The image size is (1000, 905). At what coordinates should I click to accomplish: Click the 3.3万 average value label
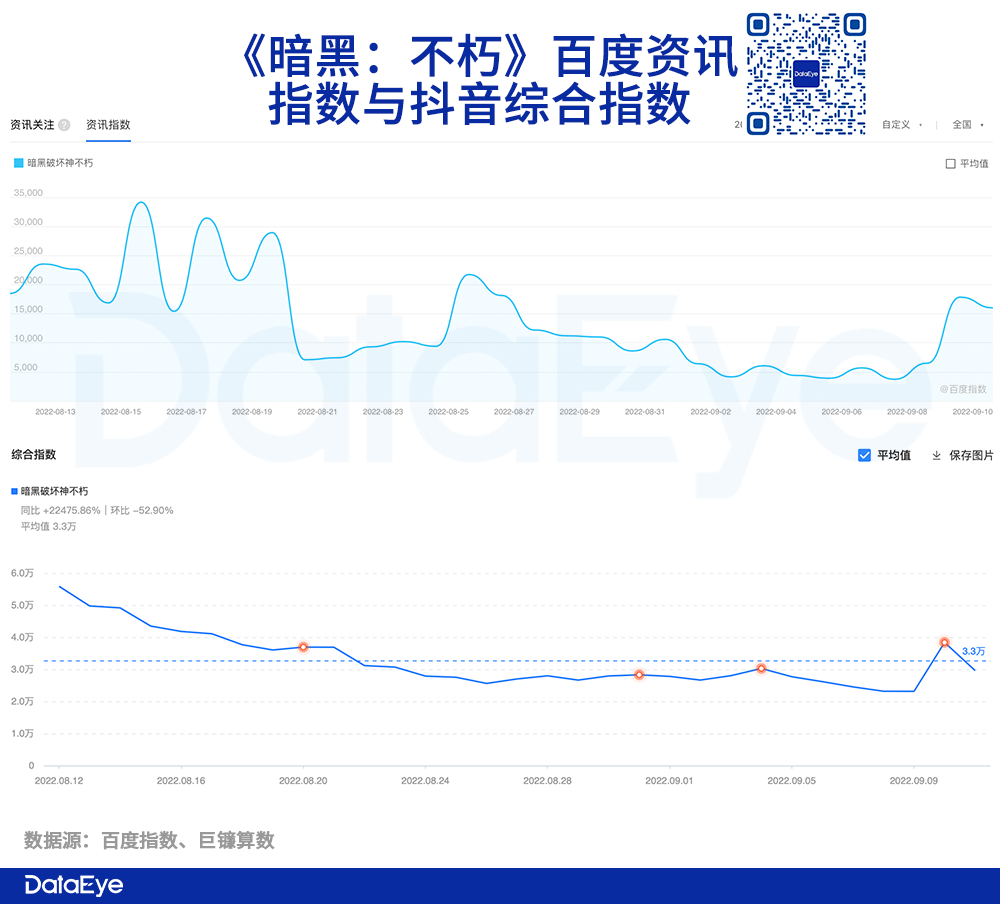pyautogui.click(x=973, y=651)
